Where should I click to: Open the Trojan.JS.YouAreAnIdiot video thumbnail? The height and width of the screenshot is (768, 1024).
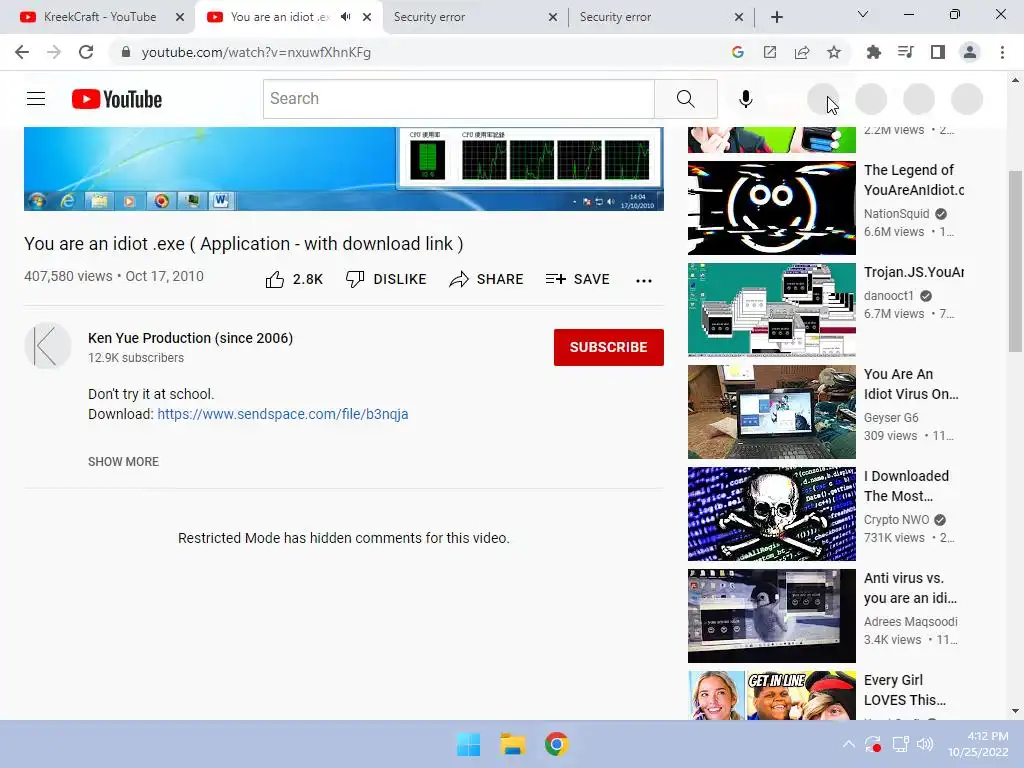pyautogui.click(x=772, y=310)
